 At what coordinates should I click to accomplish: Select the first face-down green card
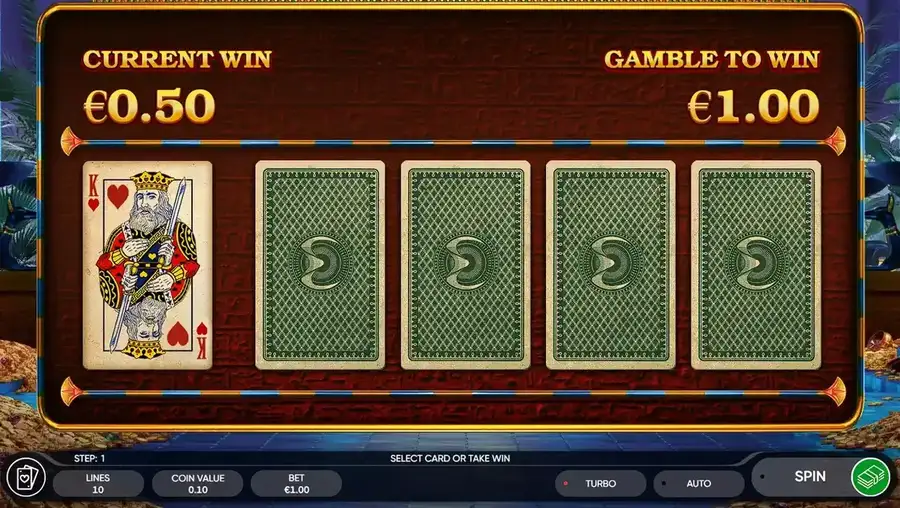(x=320, y=265)
